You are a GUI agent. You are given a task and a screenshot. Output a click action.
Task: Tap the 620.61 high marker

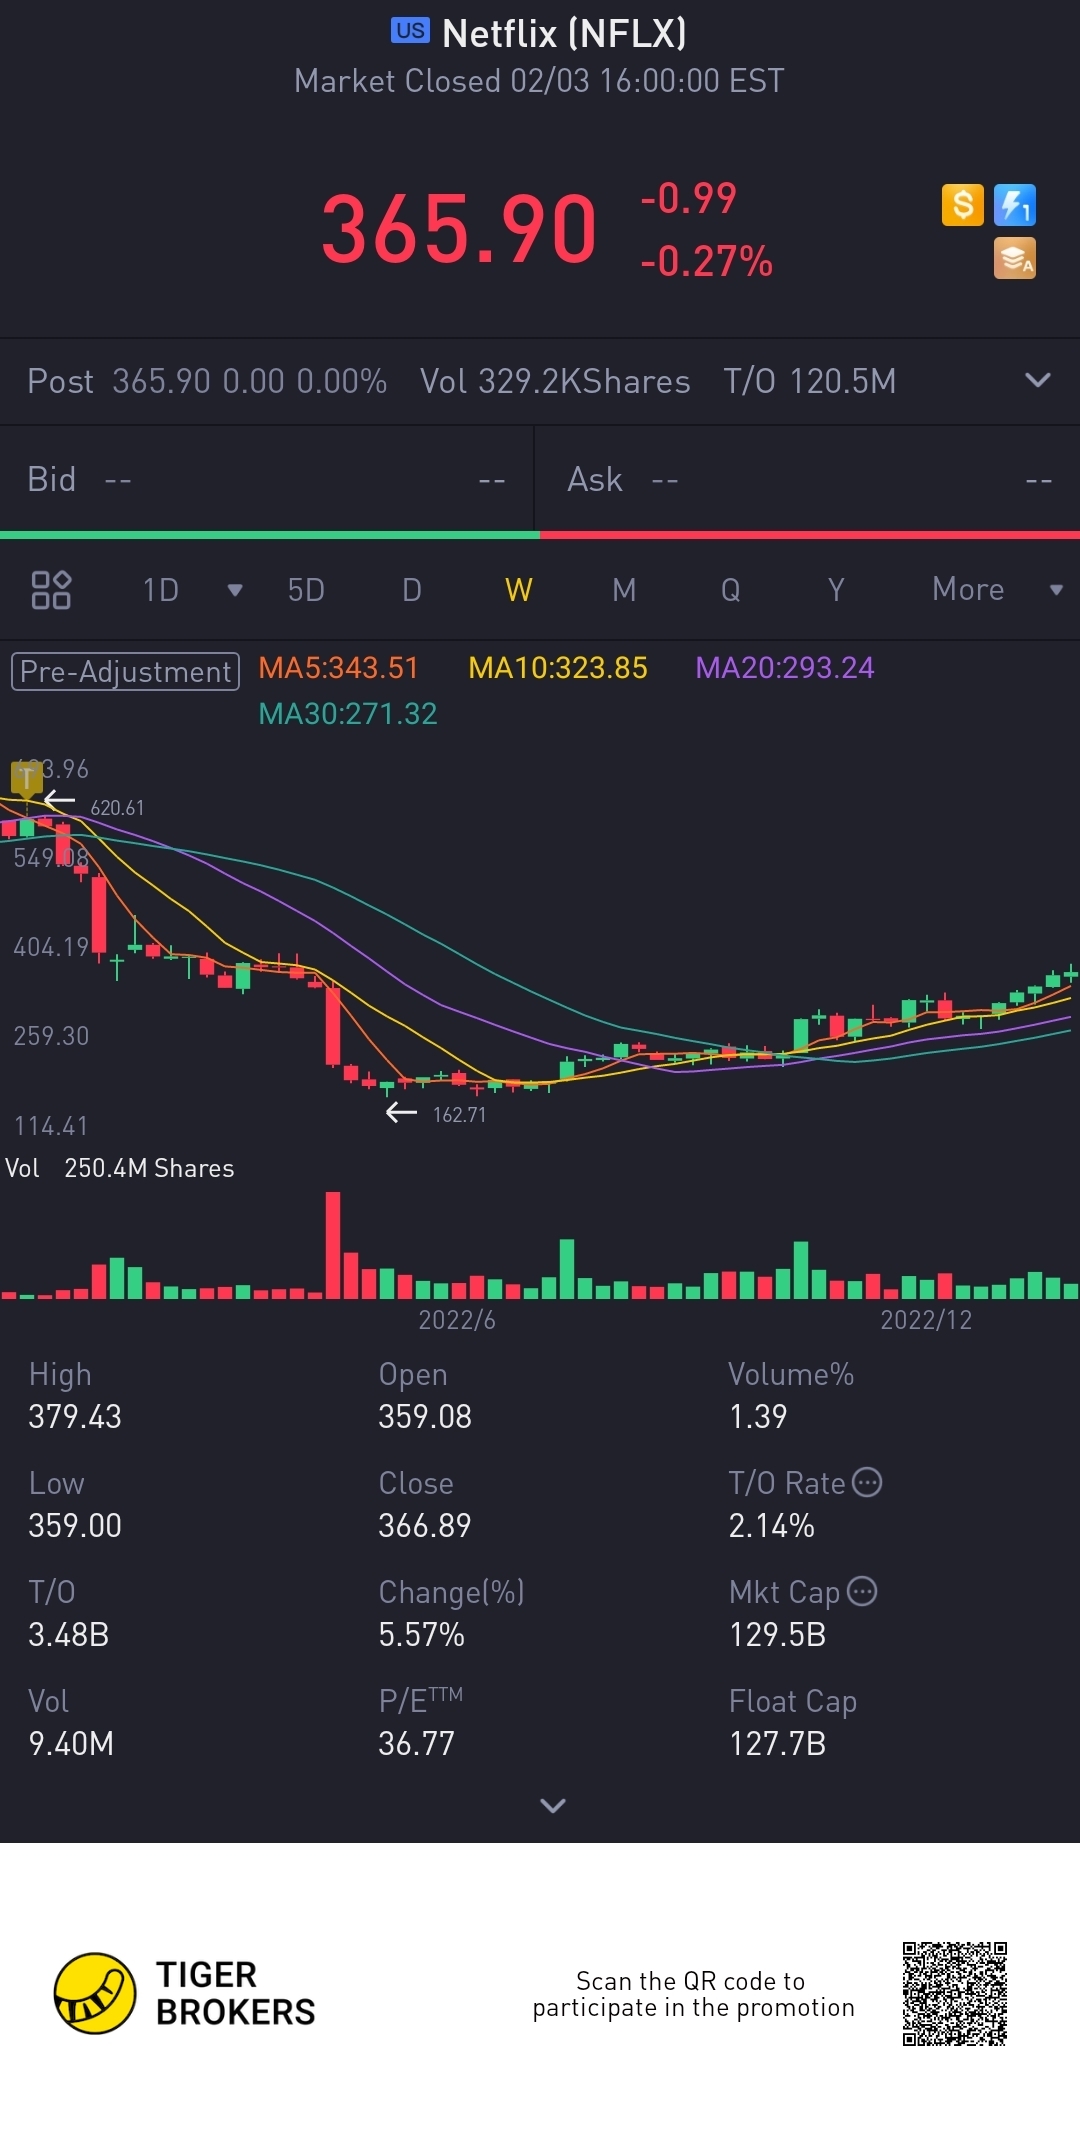(117, 808)
